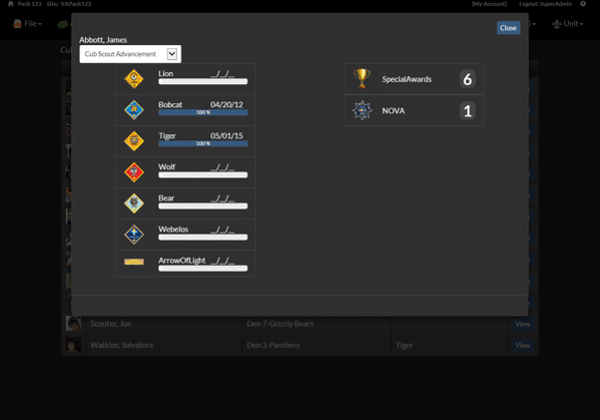The height and width of the screenshot is (420, 600).
Task: Click the help question mark icon
Action: 583,4
